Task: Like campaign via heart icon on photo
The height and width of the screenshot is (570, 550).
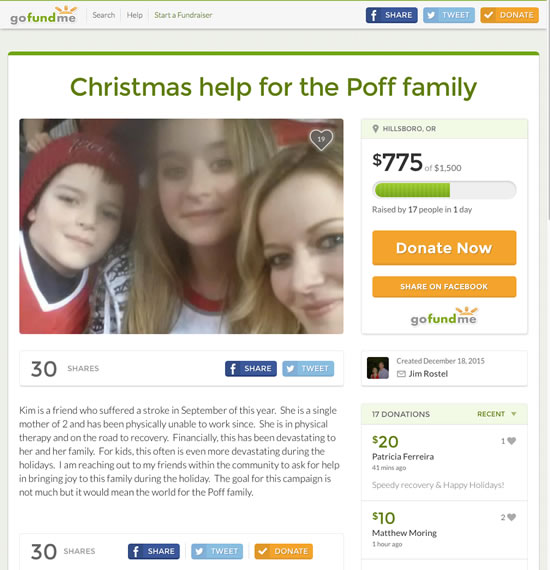Action: [x=321, y=140]
